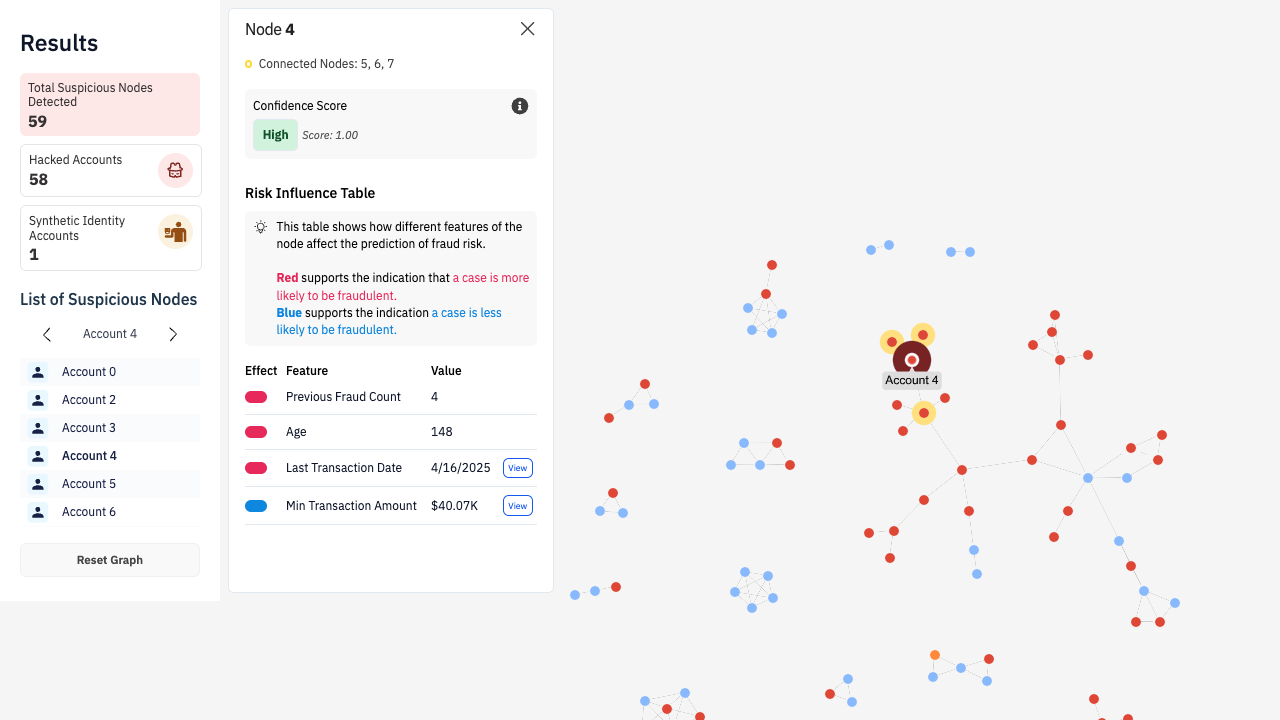
Task: Click the Total Suspicious Nodes Detected card
Action: pyautogui.click(x=110, y=104)
